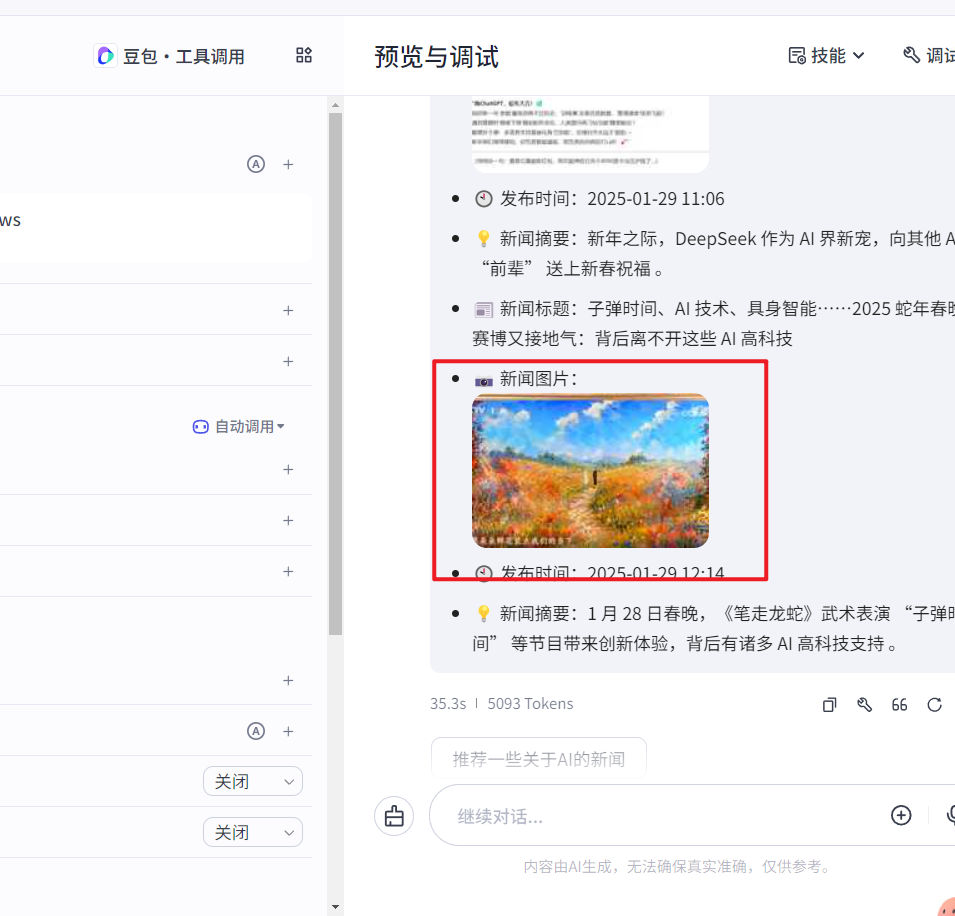Click the 调试 wrench icon in the header
The width and height of the screenshot is (955, 916).
(x=911, y=55)
